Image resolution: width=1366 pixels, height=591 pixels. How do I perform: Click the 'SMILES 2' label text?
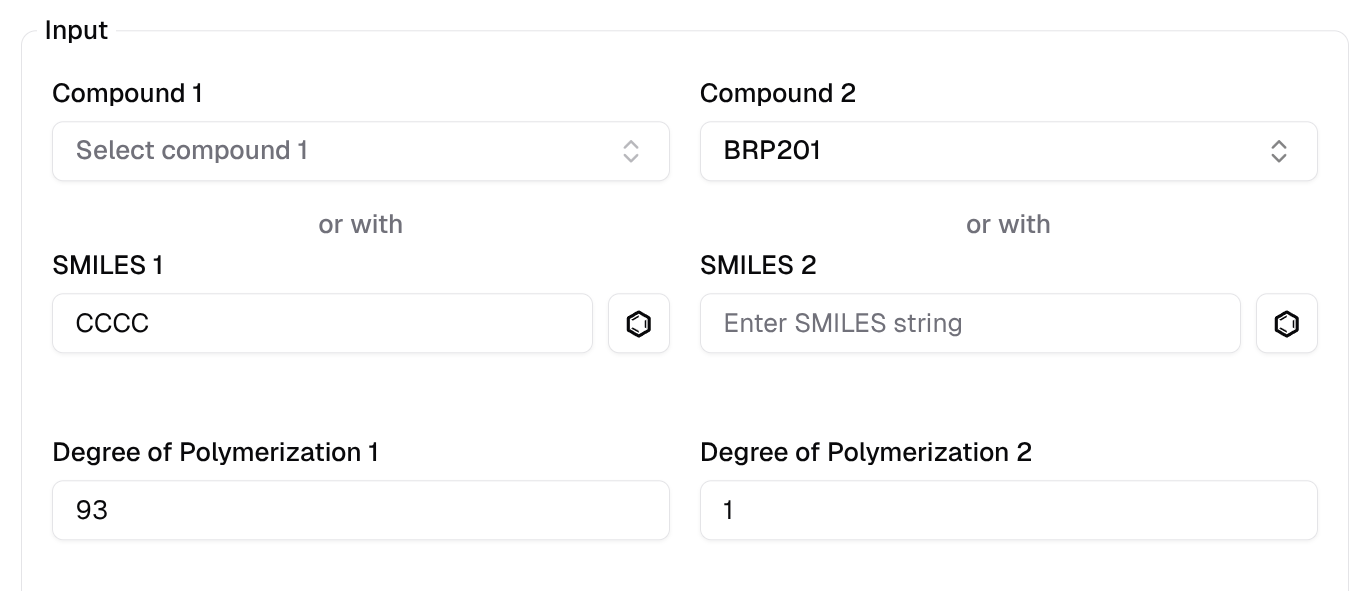pyautogui.click(x=757, y=265)
